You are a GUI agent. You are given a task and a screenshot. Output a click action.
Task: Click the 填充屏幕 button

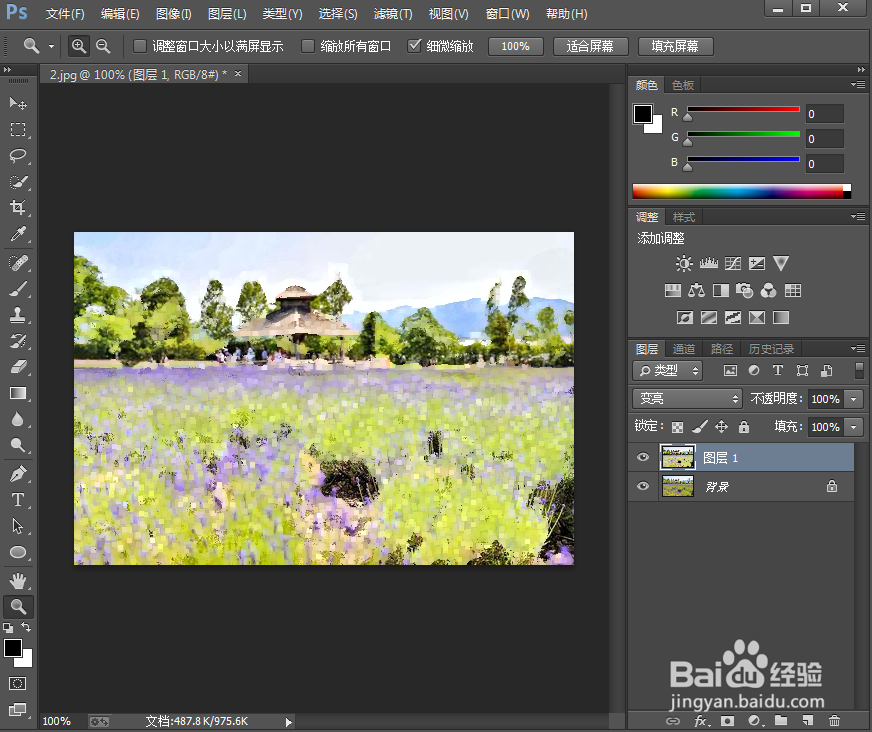tap(675, 46)
